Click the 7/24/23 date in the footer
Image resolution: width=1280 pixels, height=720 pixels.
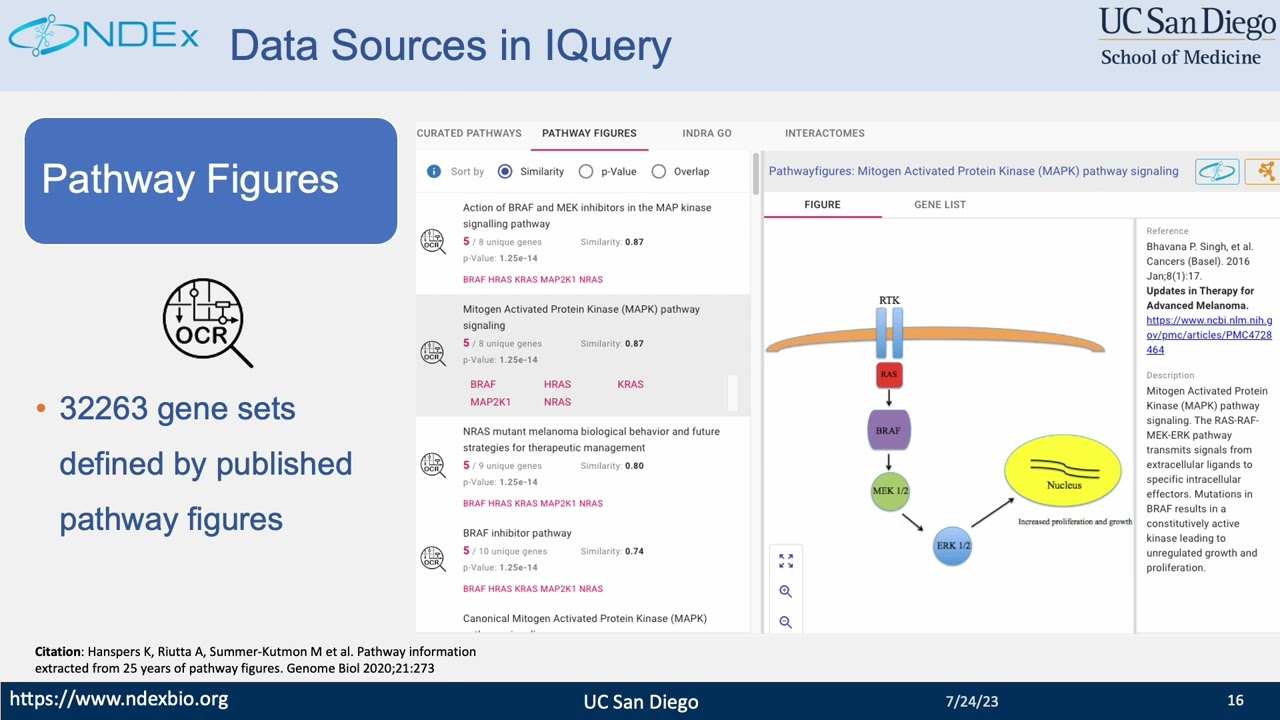point(973,701)
